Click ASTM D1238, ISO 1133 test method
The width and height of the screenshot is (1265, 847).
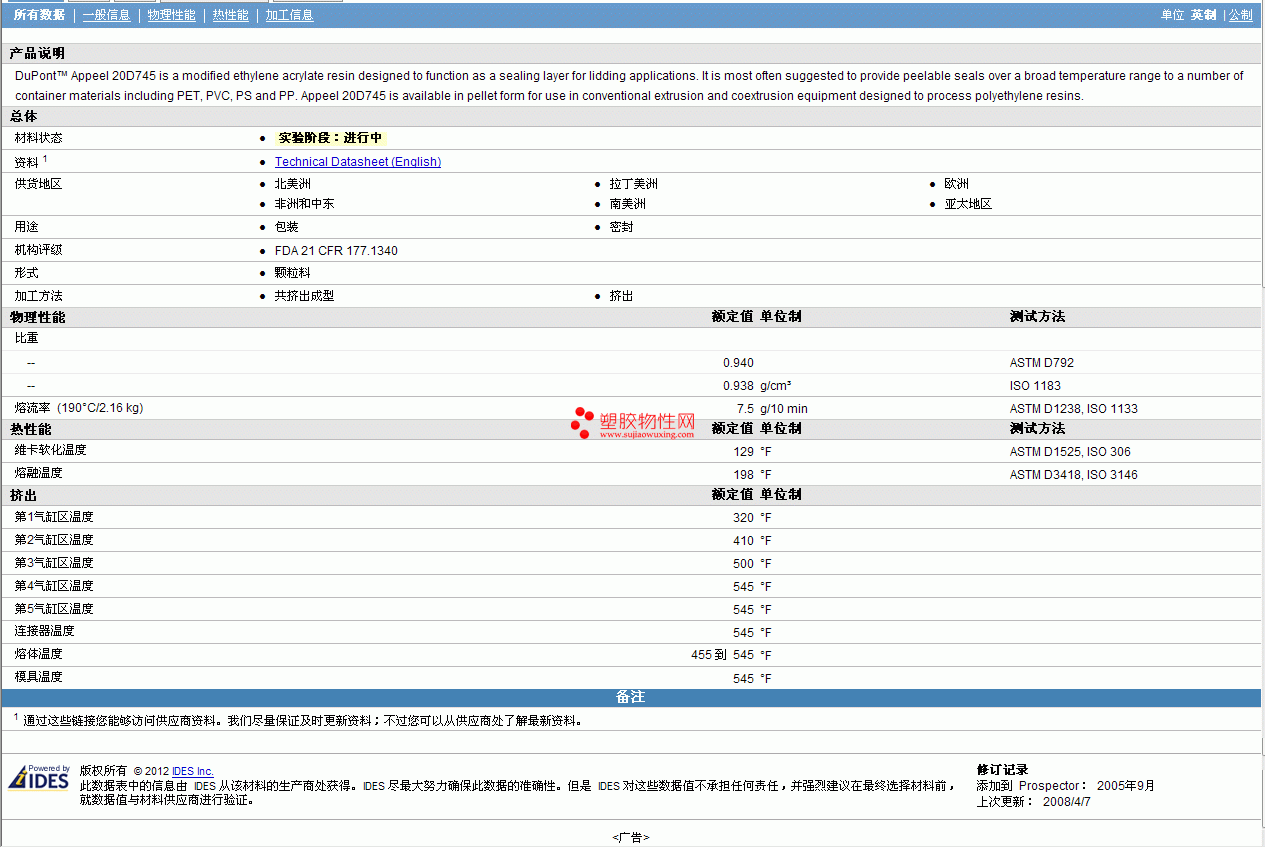pyautogui.click(x=1073, y=409)
